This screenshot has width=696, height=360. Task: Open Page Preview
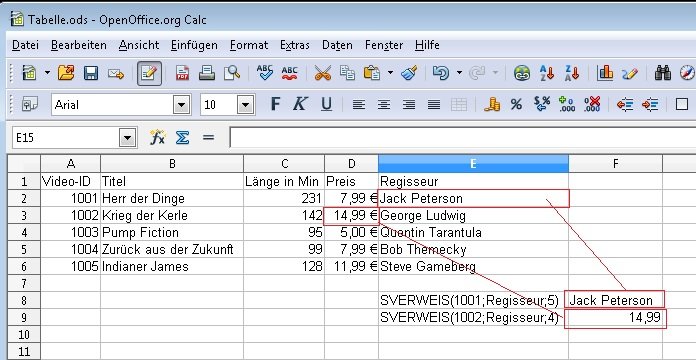click(232, 72)
